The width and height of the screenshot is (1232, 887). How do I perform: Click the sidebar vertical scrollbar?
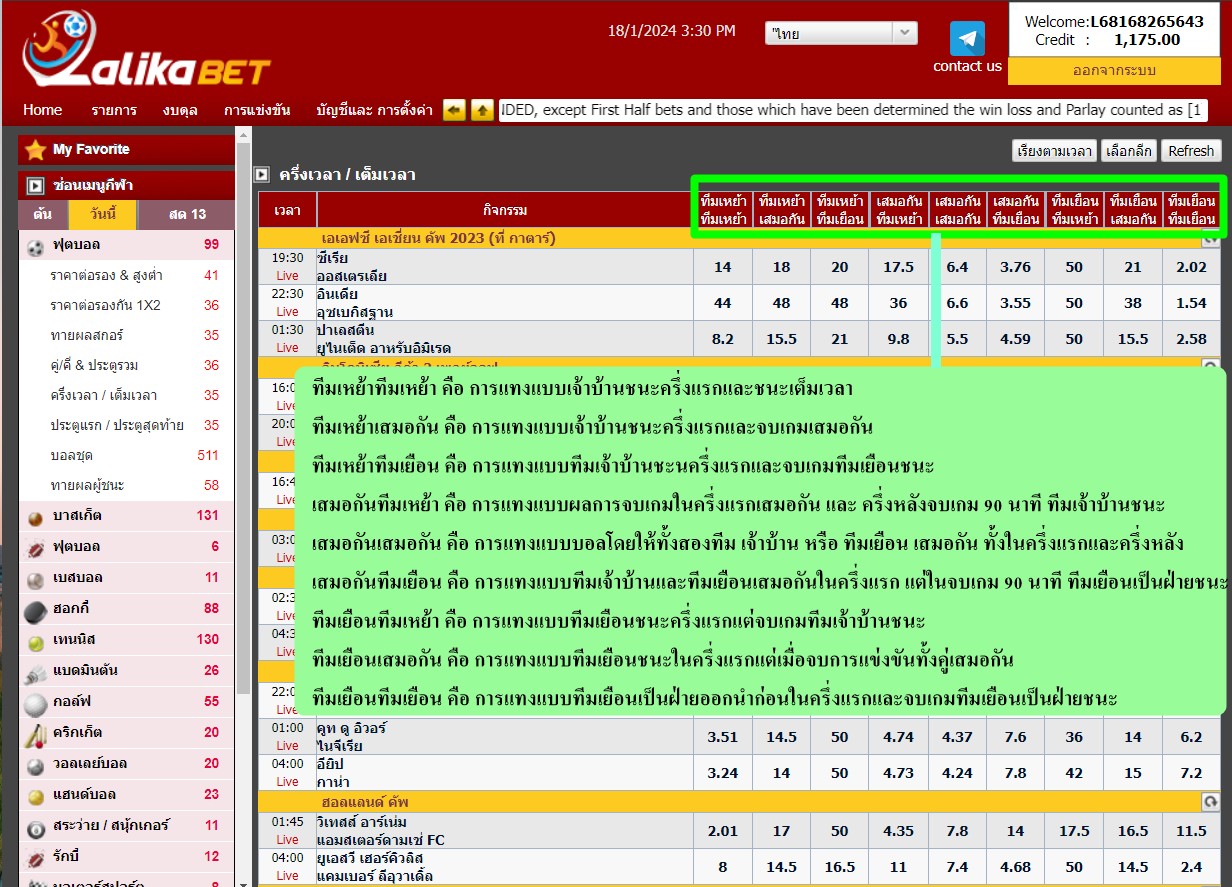point(243,400)
